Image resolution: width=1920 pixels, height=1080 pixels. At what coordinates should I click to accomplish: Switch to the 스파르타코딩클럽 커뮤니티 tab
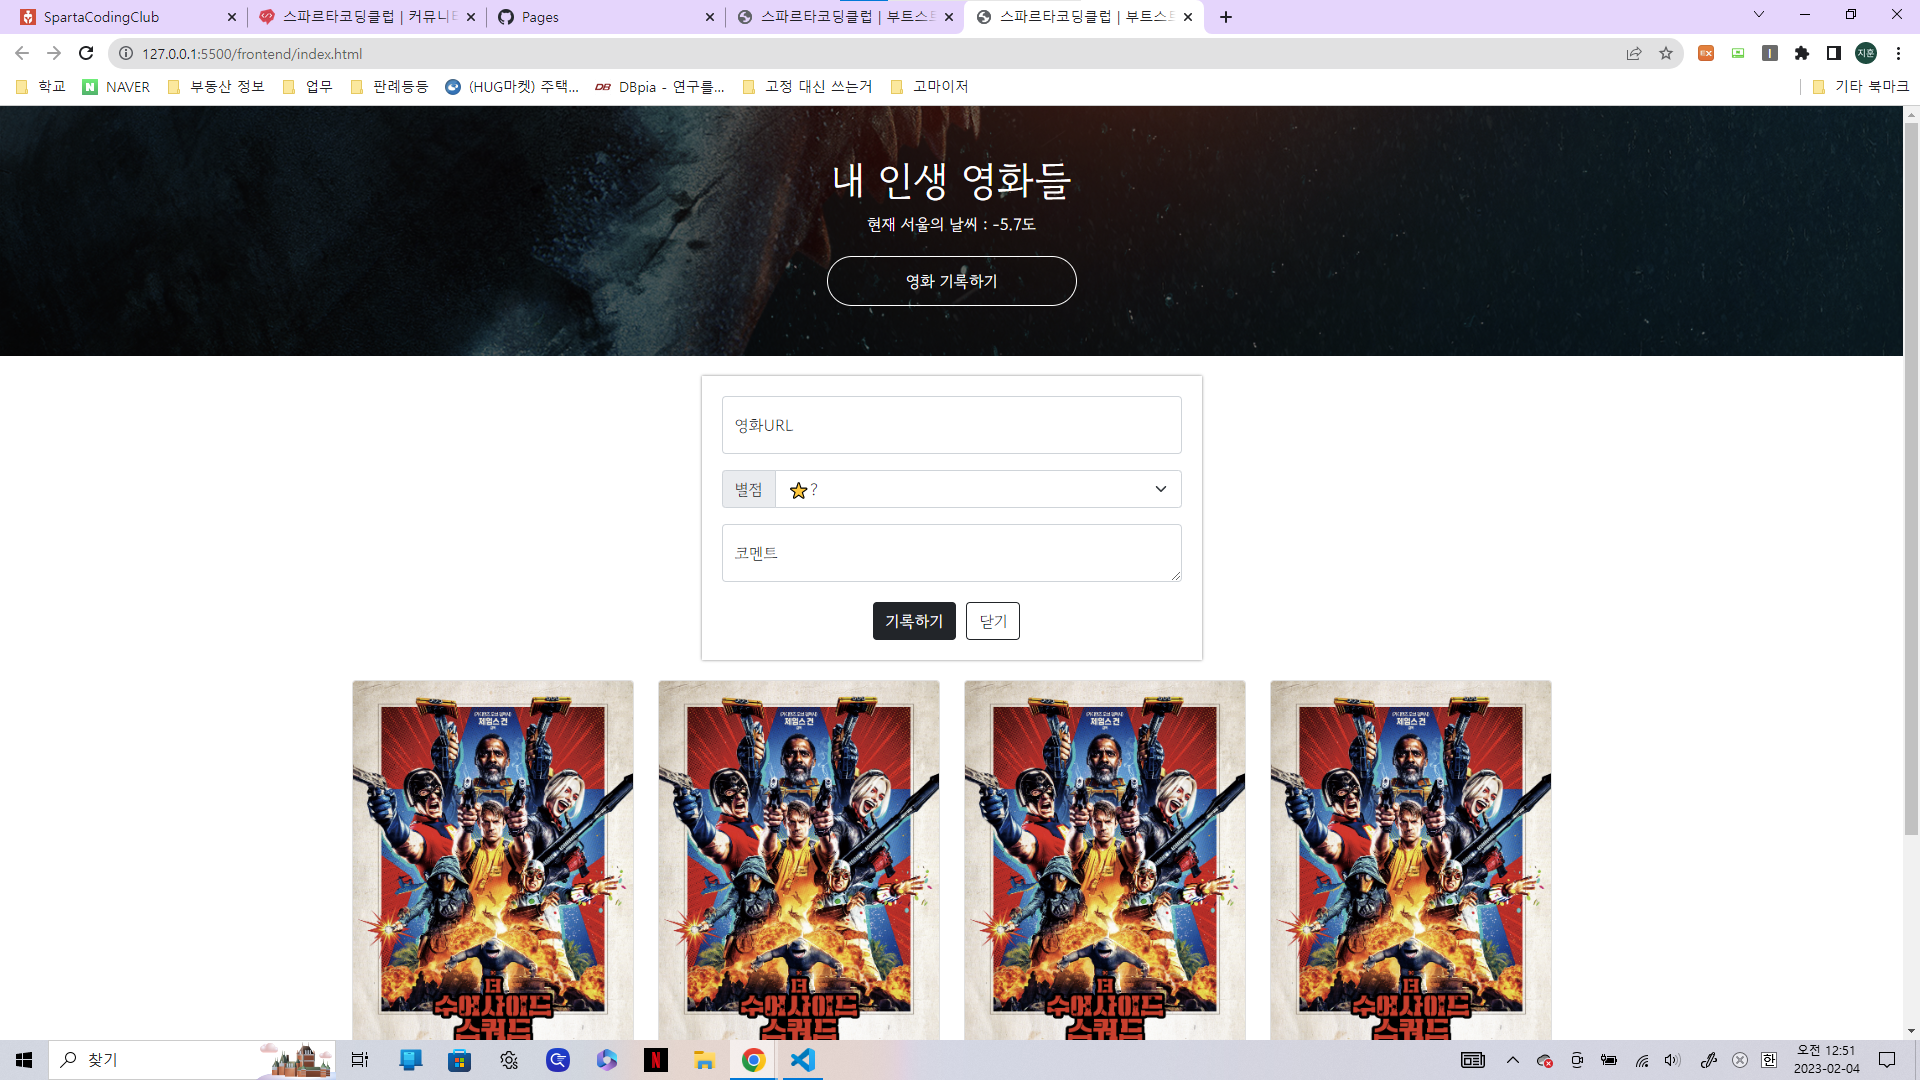pyautogui.click(x=366, y=17)
